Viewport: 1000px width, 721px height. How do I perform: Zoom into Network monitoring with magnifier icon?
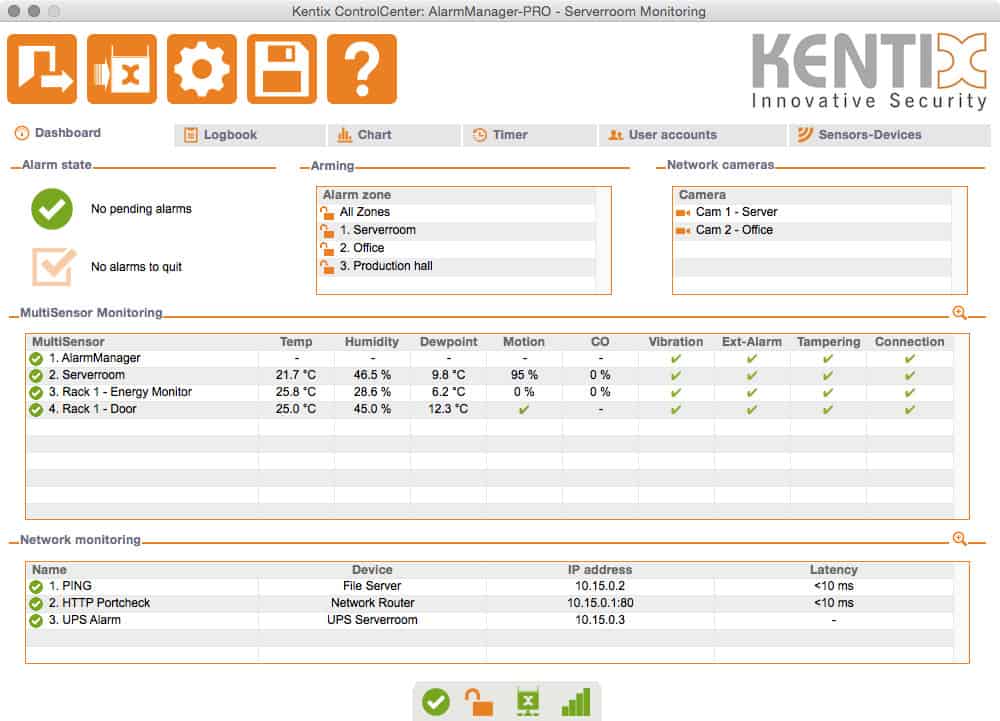point(960,539)
